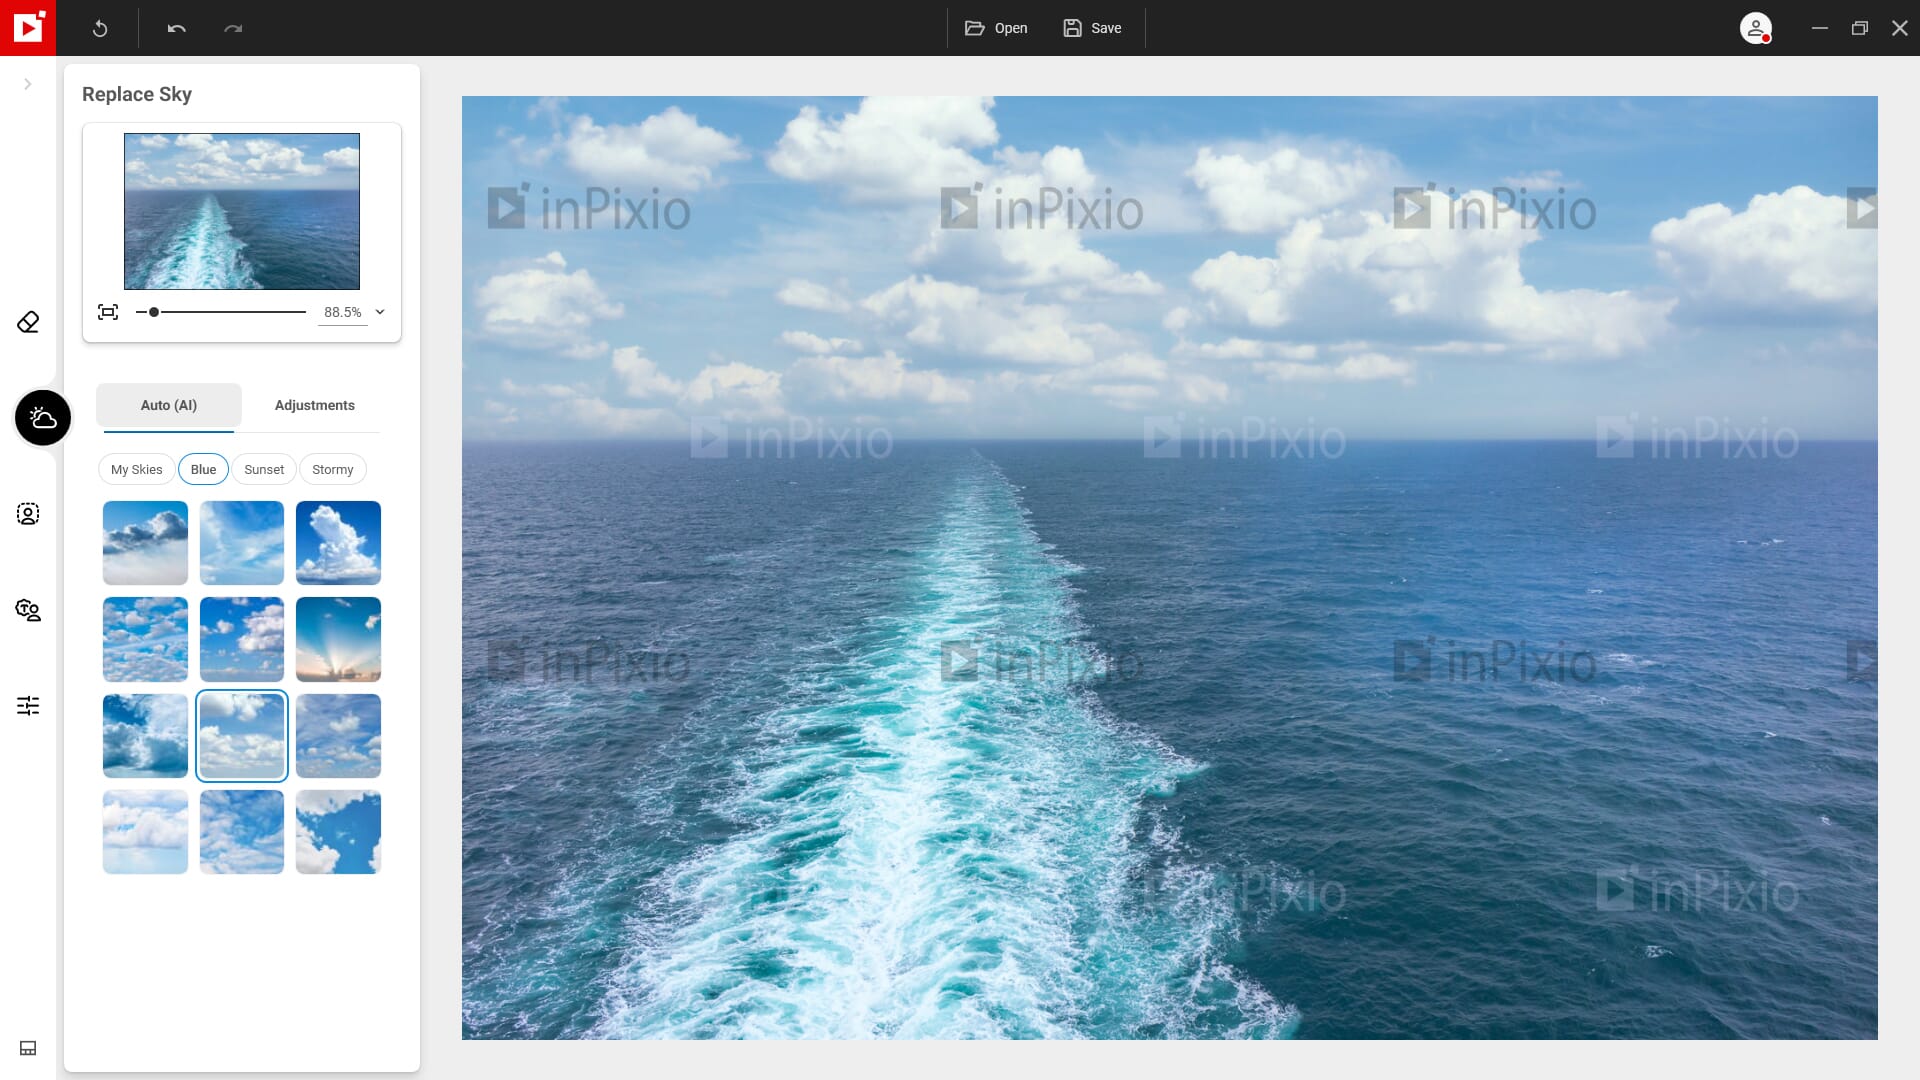Select the Sunset sky category

264,469
